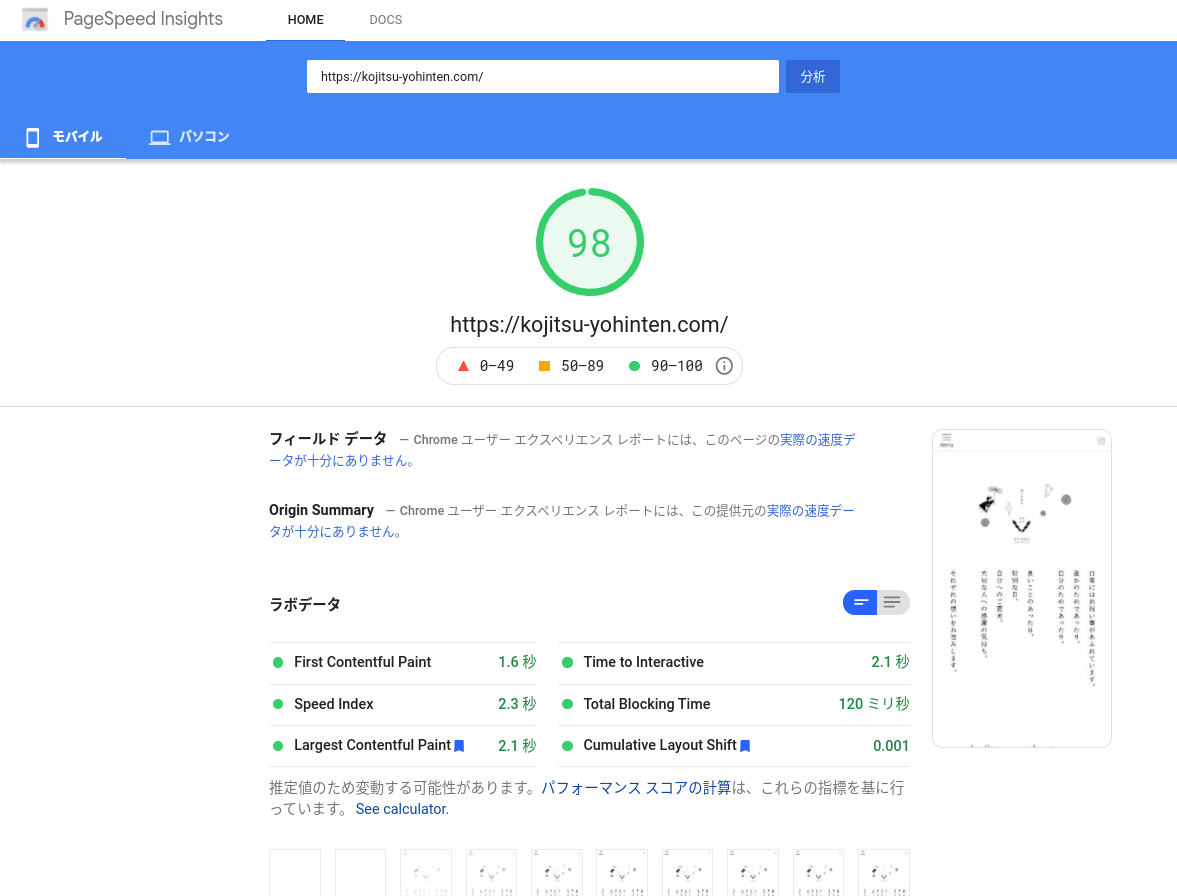Click the orange square 50–89 legend icon
The height and width of the screenshot is (896, 1177).
(x=544, y=366)
